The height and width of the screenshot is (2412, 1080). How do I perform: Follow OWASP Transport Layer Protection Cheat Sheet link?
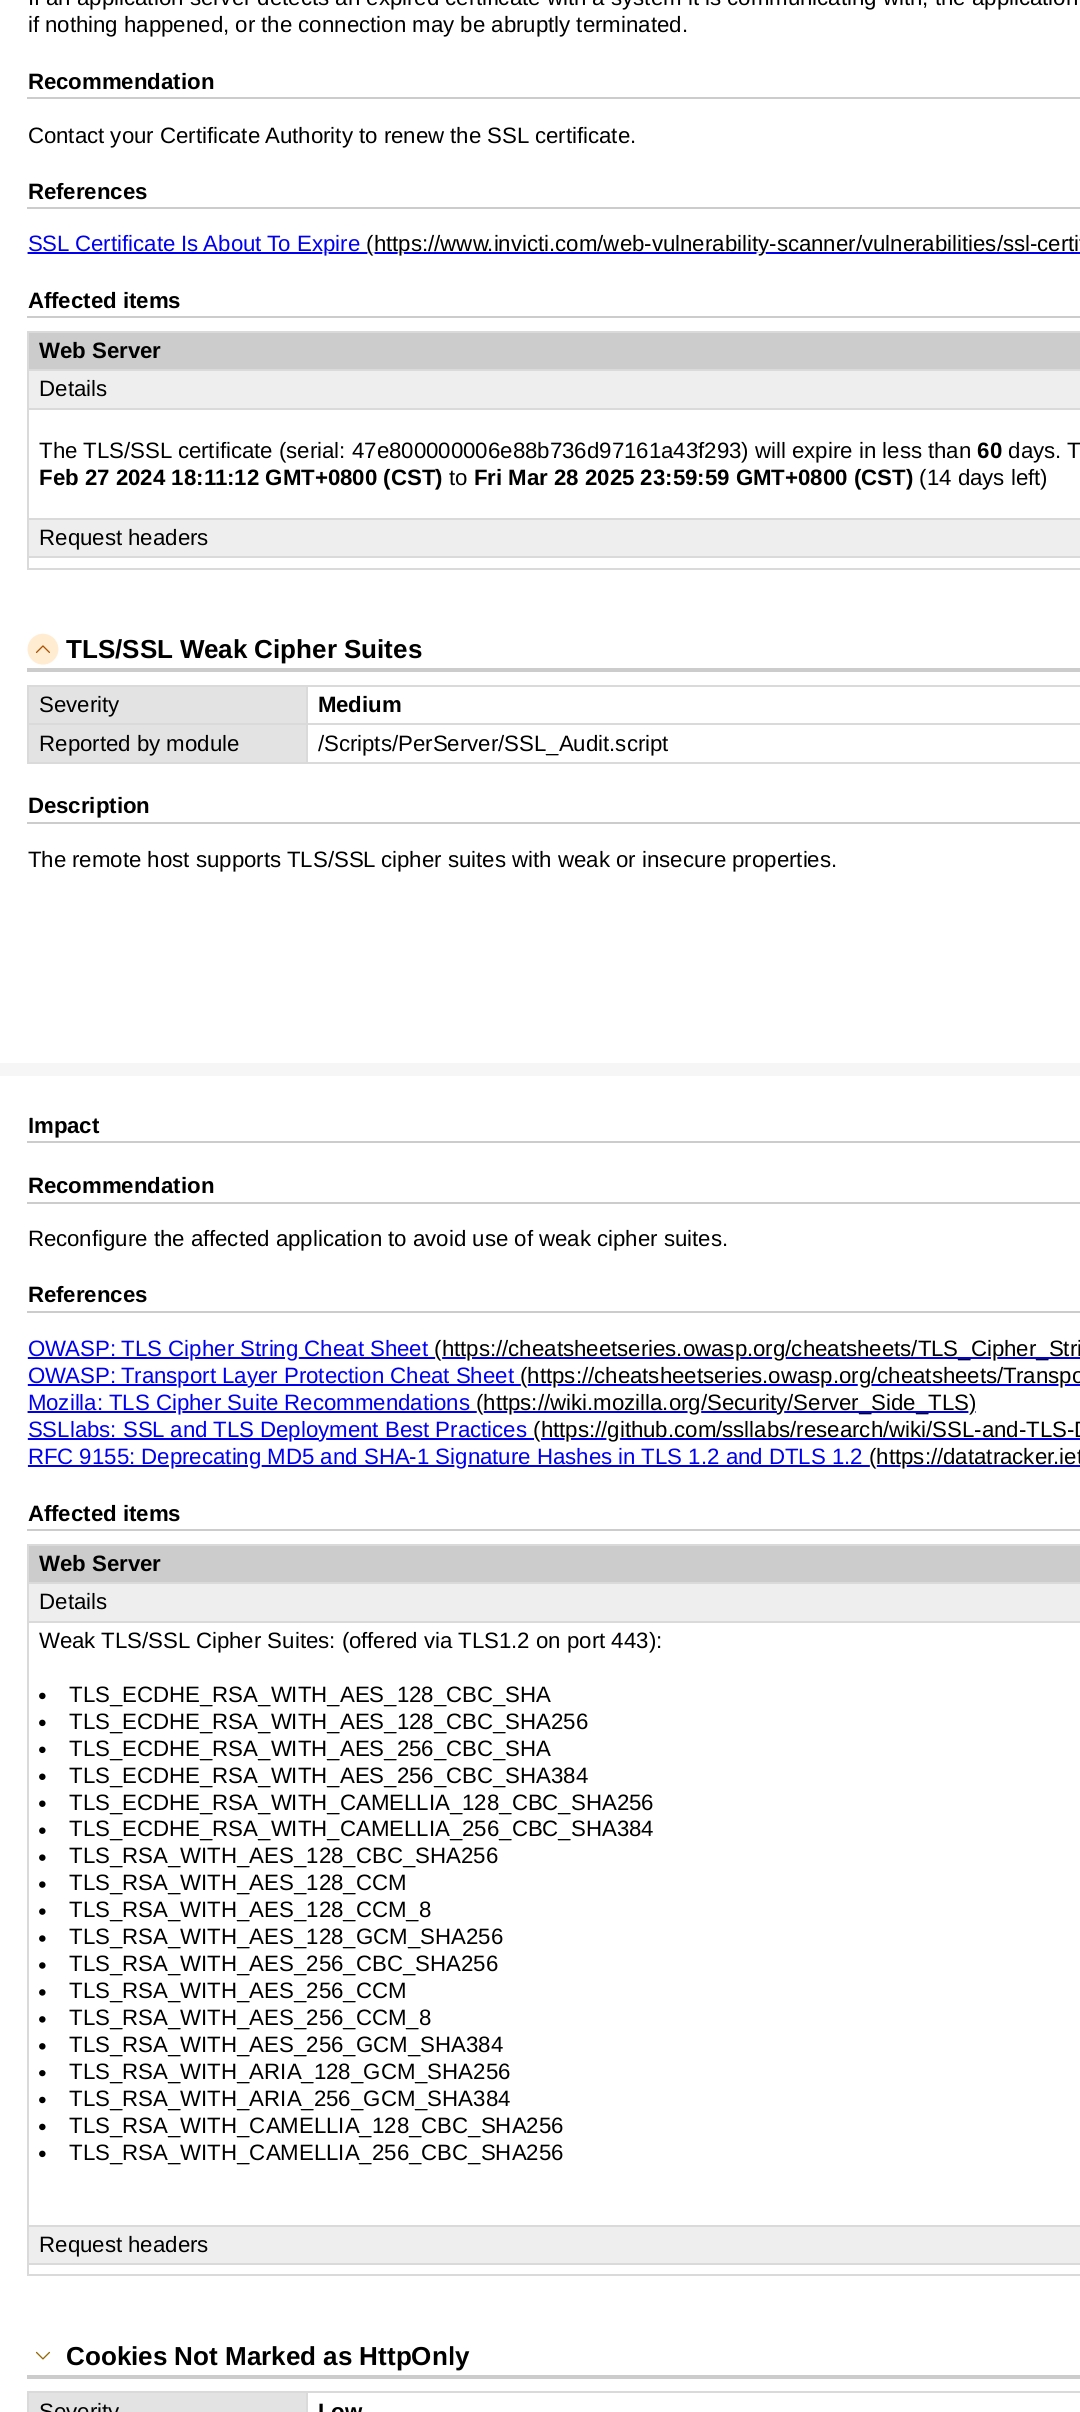[x=272, y=1376]
